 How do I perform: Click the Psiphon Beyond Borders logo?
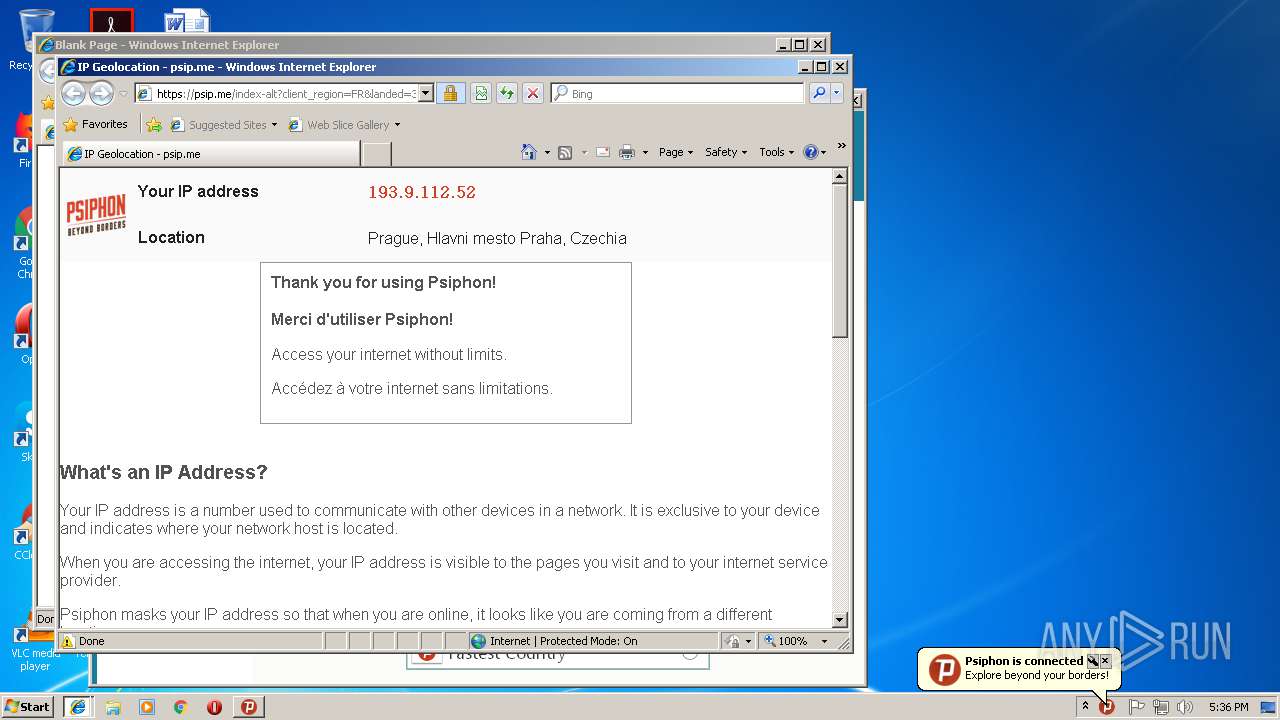[x=96, y=215]
